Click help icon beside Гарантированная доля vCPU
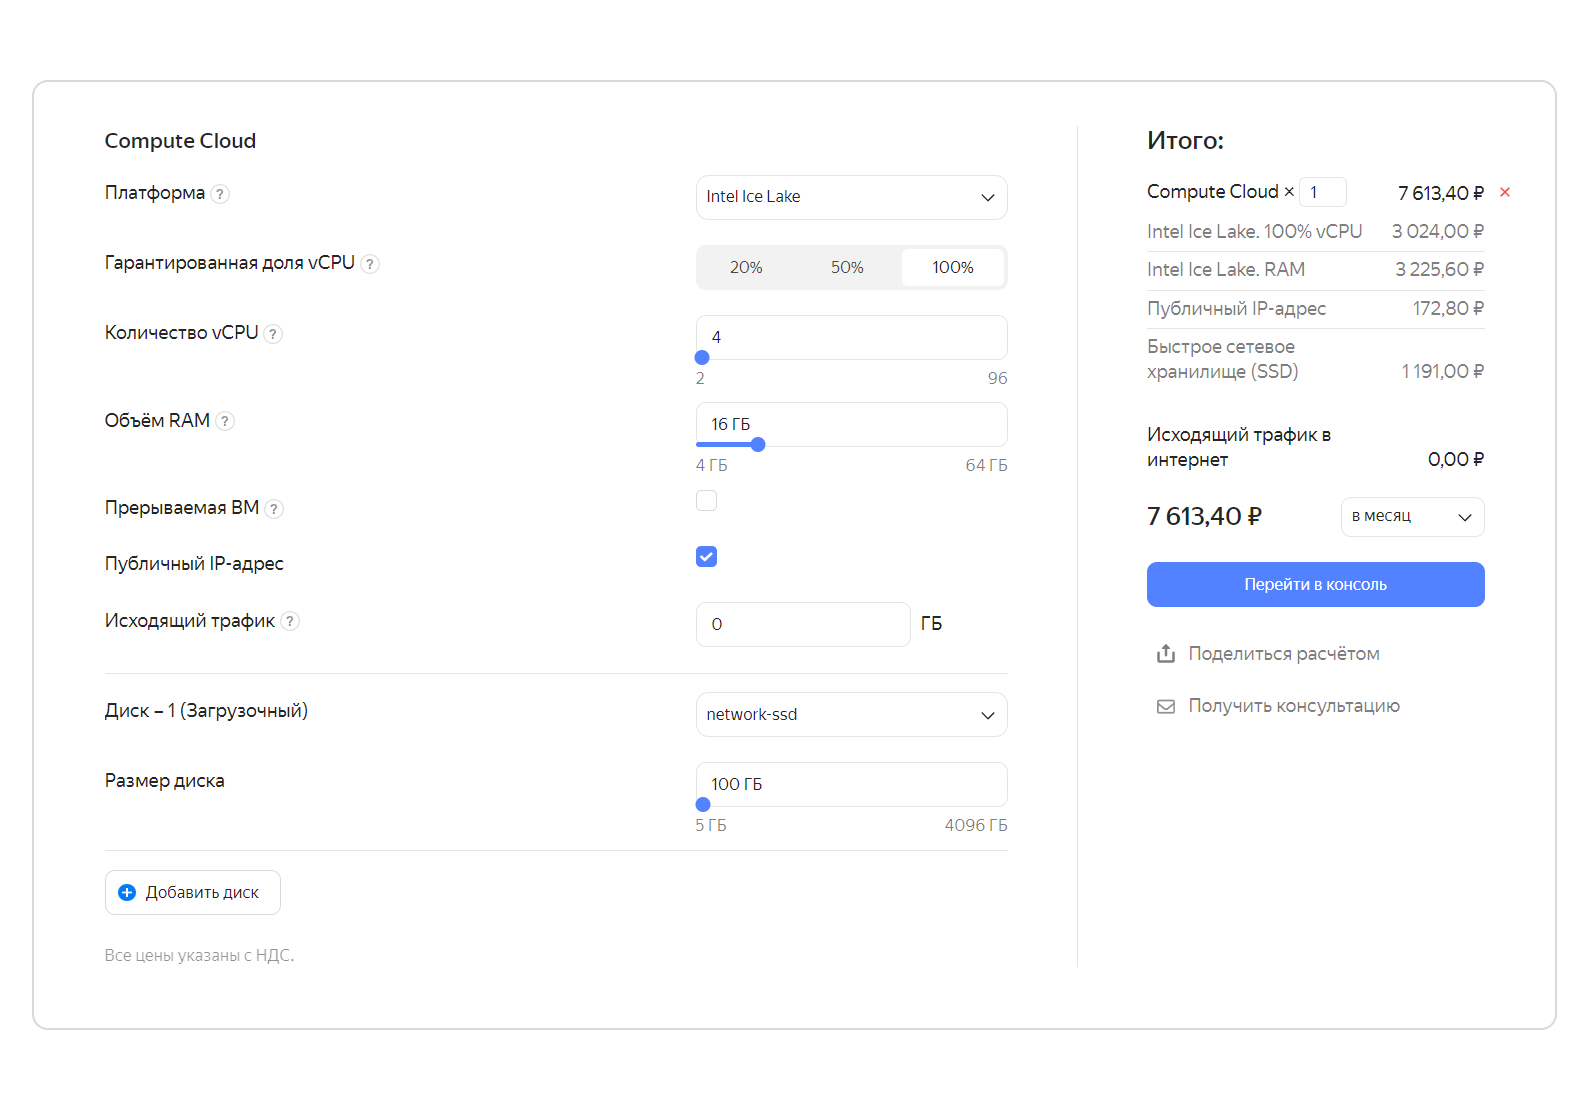1589x1110 pixels. [x=370, y=264]
